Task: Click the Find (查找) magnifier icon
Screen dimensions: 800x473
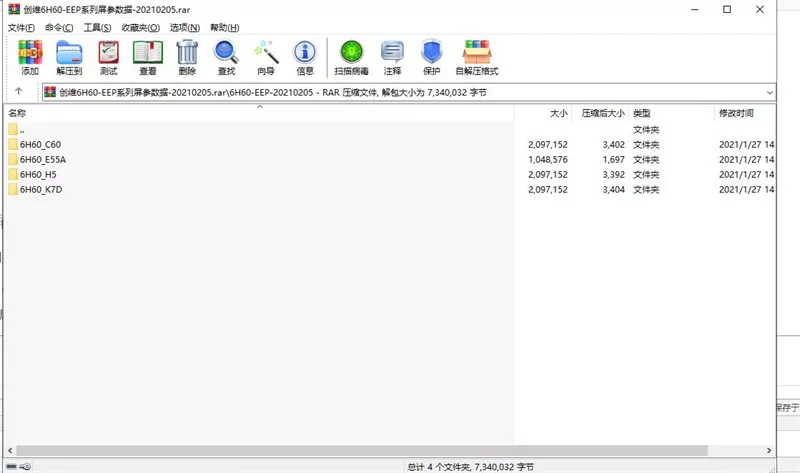Action: (226, 52)
